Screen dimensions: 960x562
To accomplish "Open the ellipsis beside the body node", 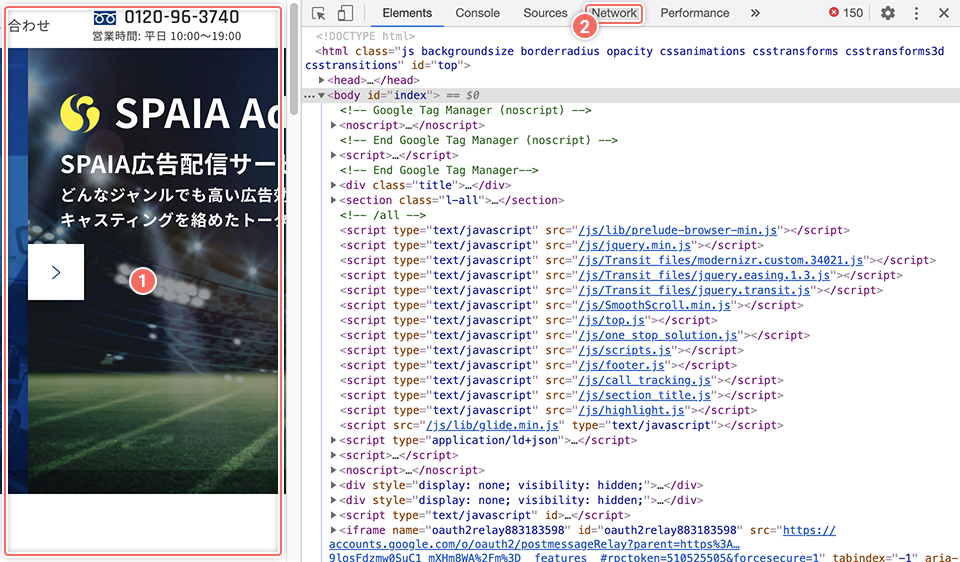I will [x=310, y=96].
